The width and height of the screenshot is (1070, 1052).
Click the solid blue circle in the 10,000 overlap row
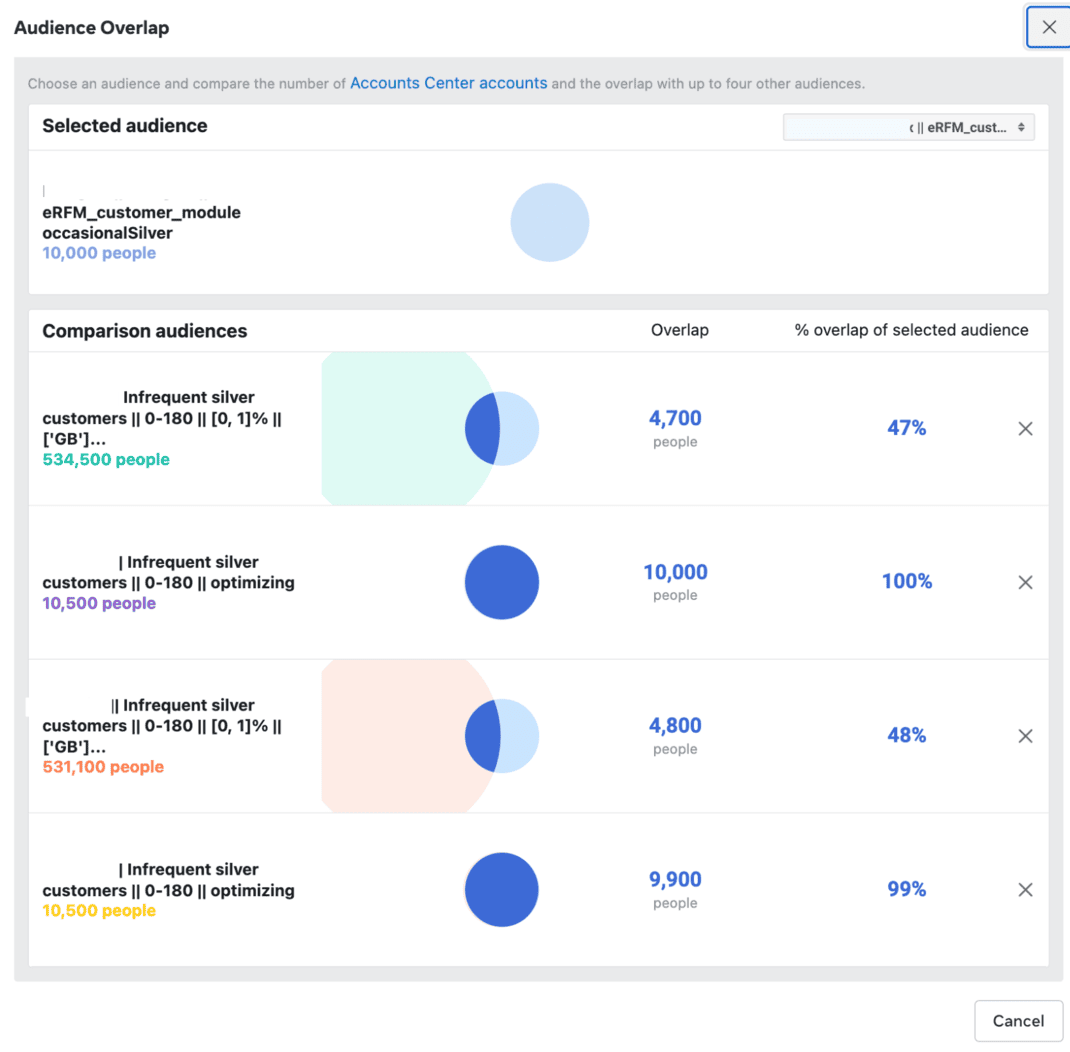click(502, 582)
